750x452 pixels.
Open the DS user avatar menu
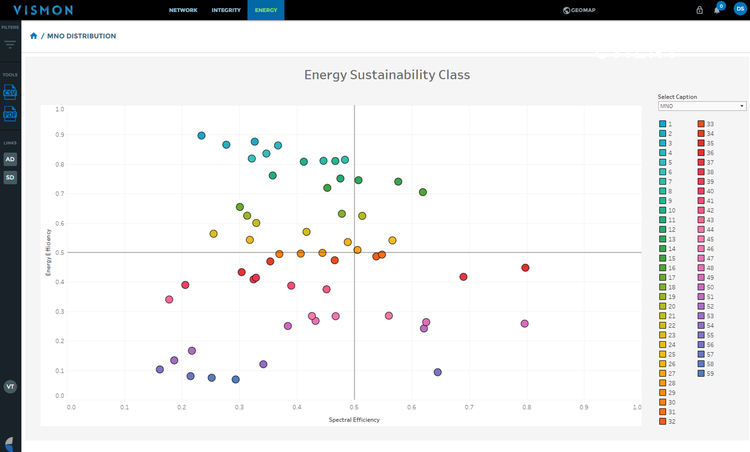coord(740,9)
